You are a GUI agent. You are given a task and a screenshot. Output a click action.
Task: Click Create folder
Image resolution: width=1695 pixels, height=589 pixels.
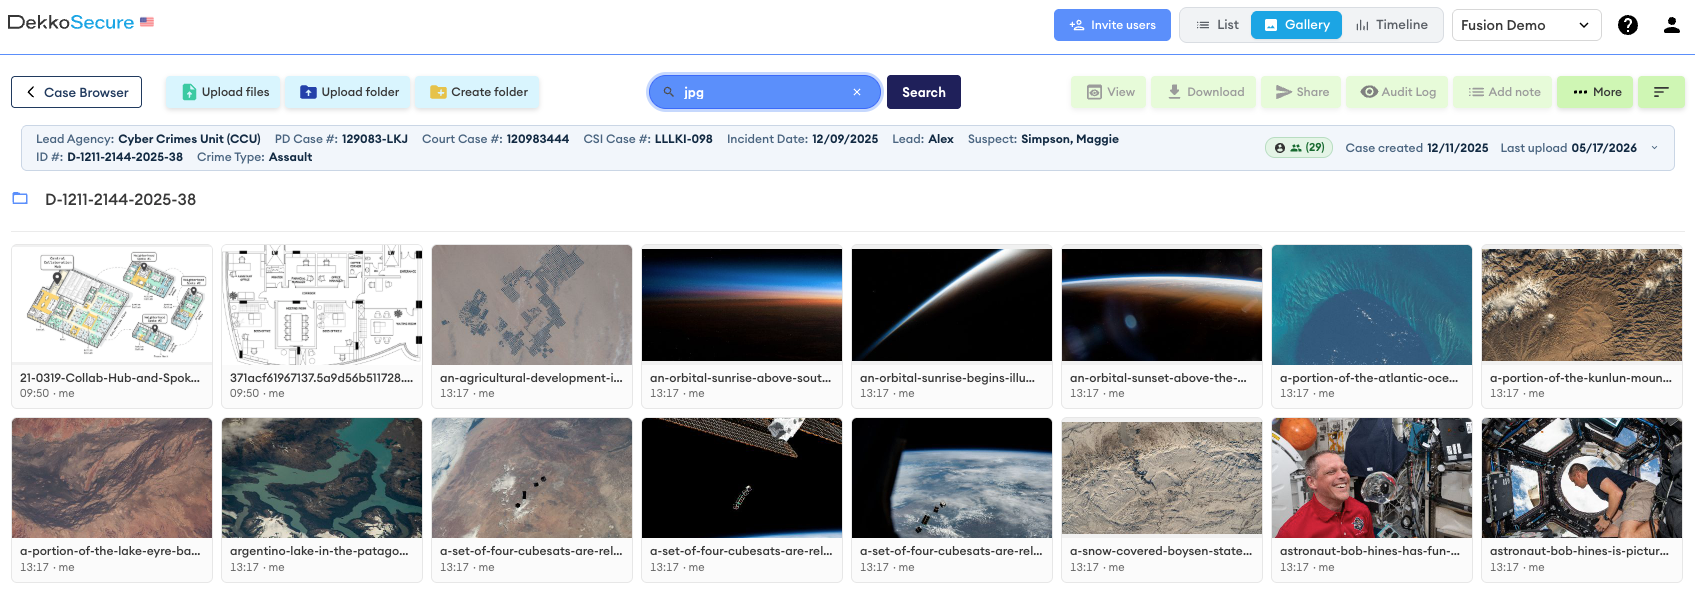478,92
